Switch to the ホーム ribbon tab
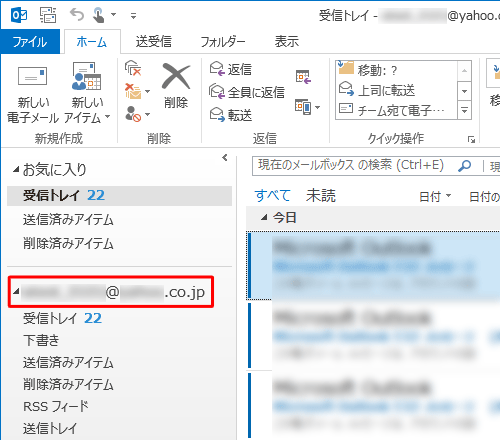Screen dimensions: 500x440 point(92,42)
